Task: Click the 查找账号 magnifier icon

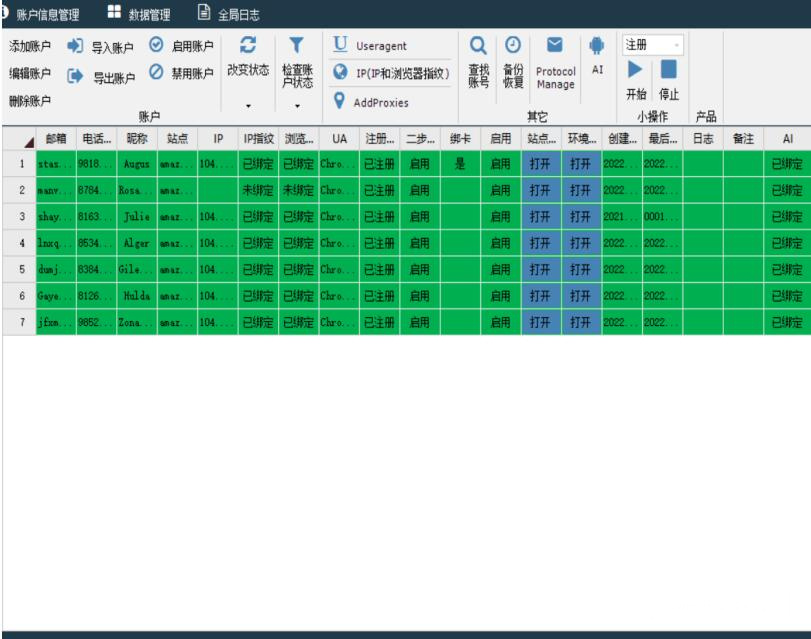Action: pos(478,46)
